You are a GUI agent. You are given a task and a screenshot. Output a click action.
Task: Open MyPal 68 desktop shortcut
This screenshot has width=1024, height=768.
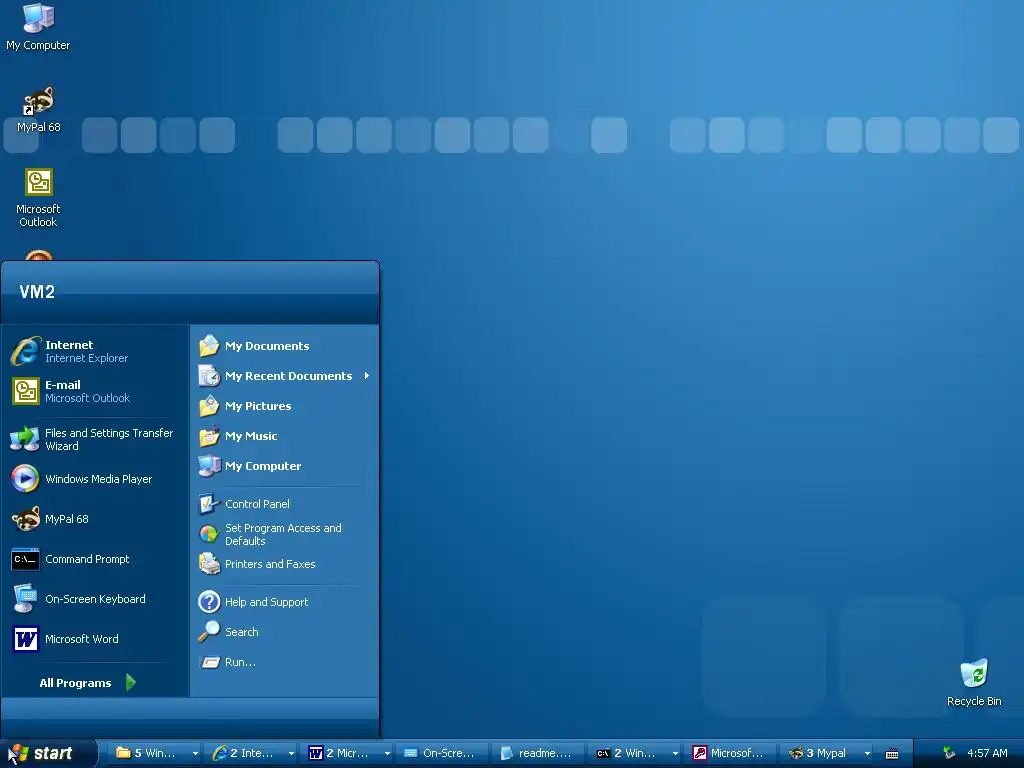coord(39,109)
